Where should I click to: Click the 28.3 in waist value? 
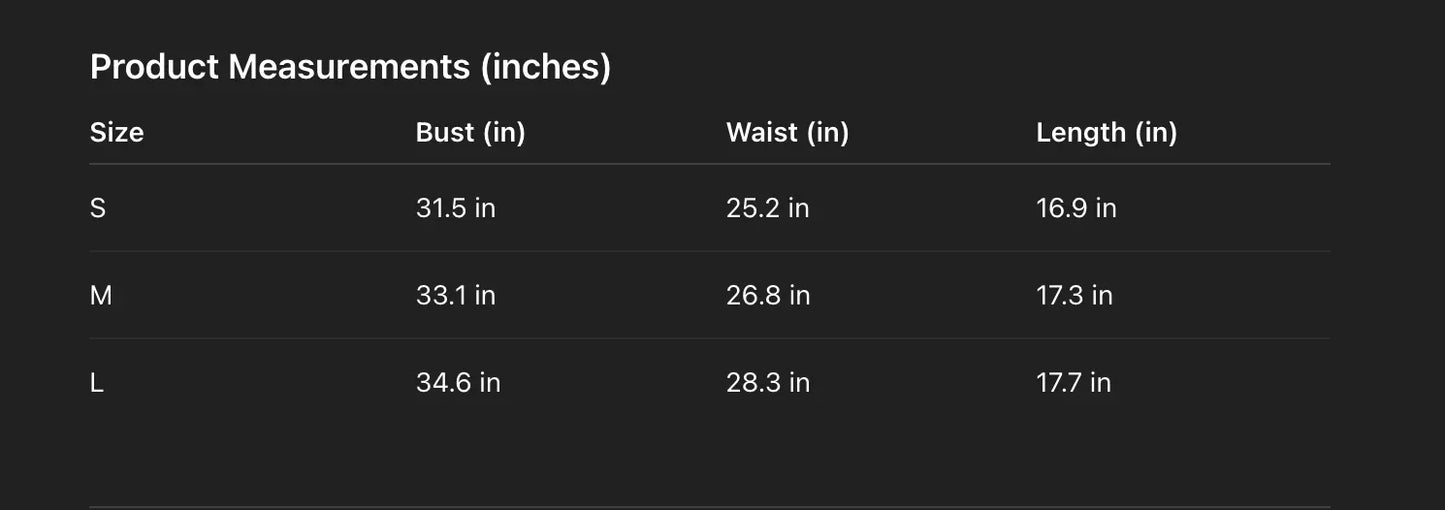[768, 382]
